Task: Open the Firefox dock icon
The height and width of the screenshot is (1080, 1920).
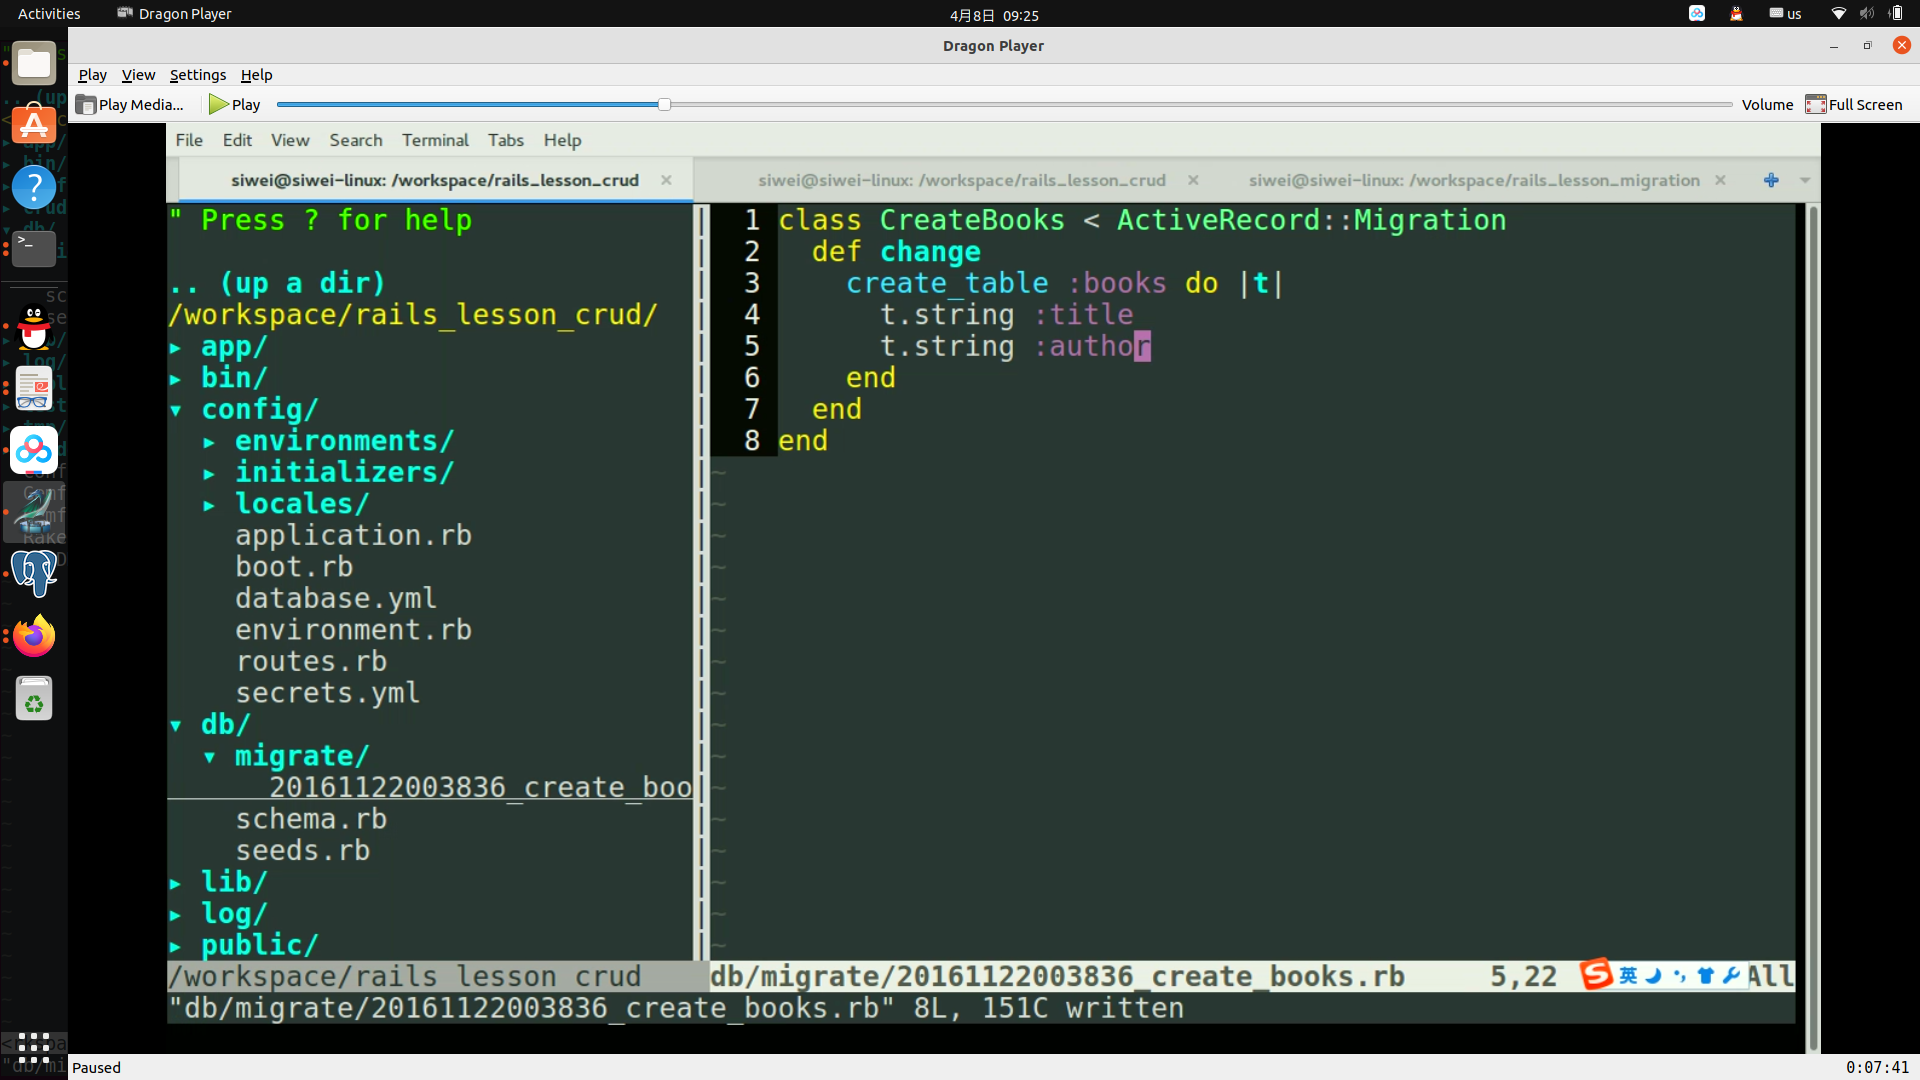Action: (x=34, y=636)
